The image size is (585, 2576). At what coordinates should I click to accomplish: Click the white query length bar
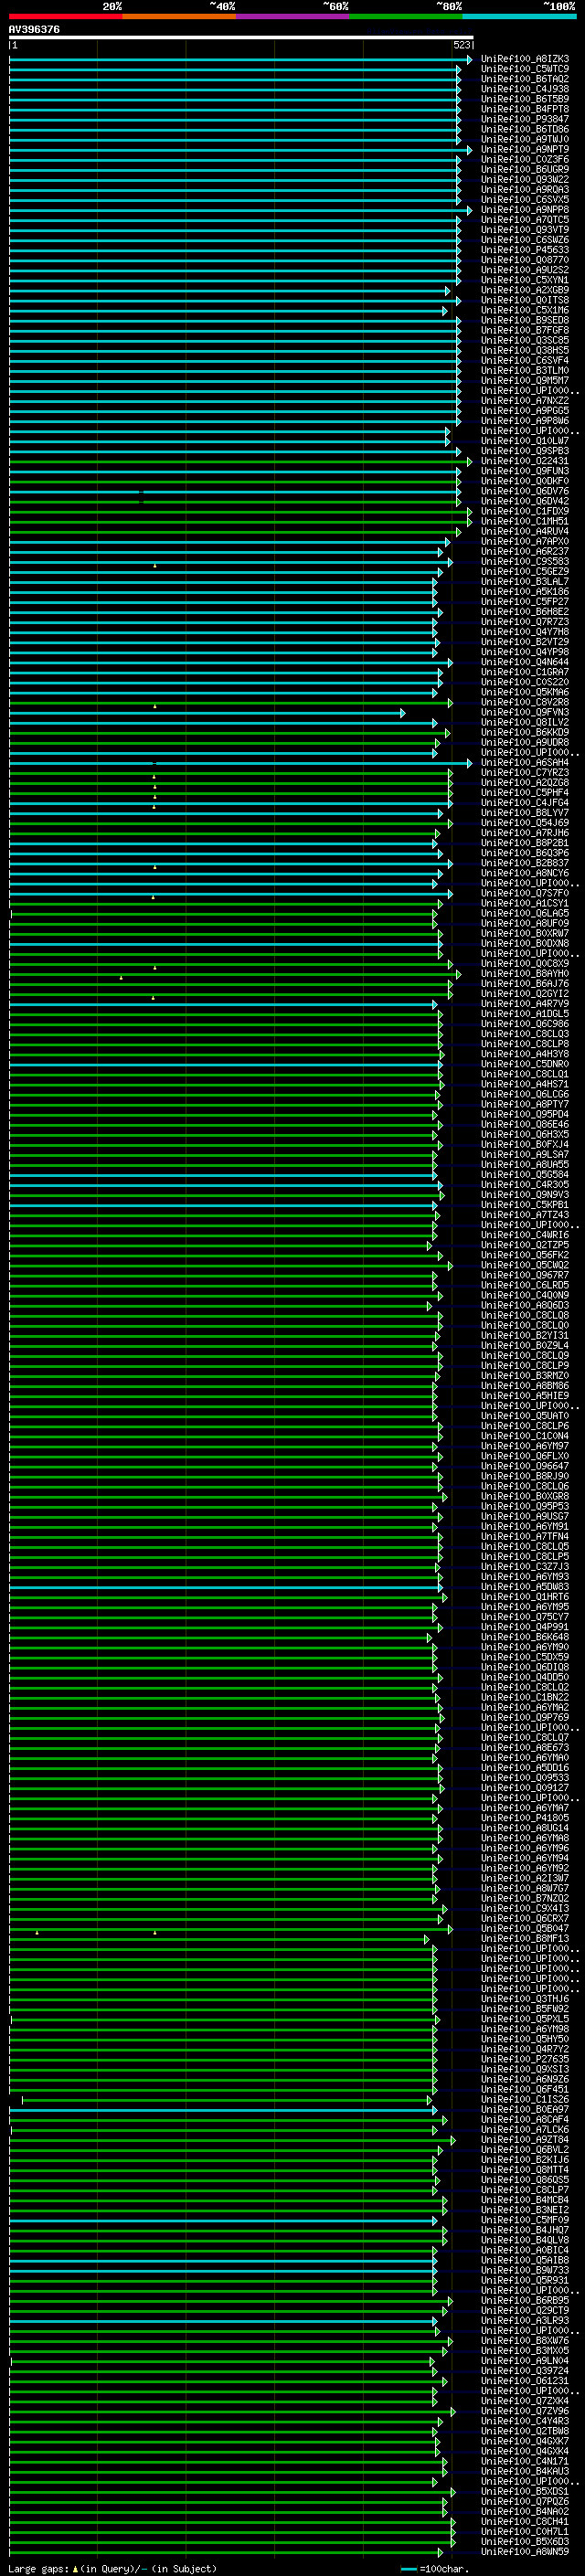tap(241, 37)
